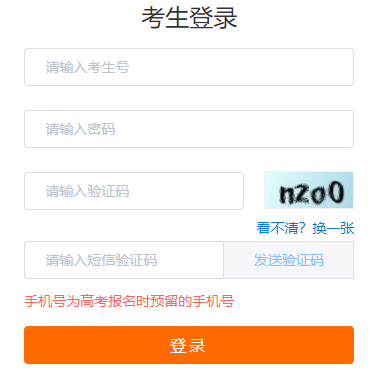Click the 换一张 link to change captcha
Viewport: 379px width, 370px height.
click(x=333, y=228)
